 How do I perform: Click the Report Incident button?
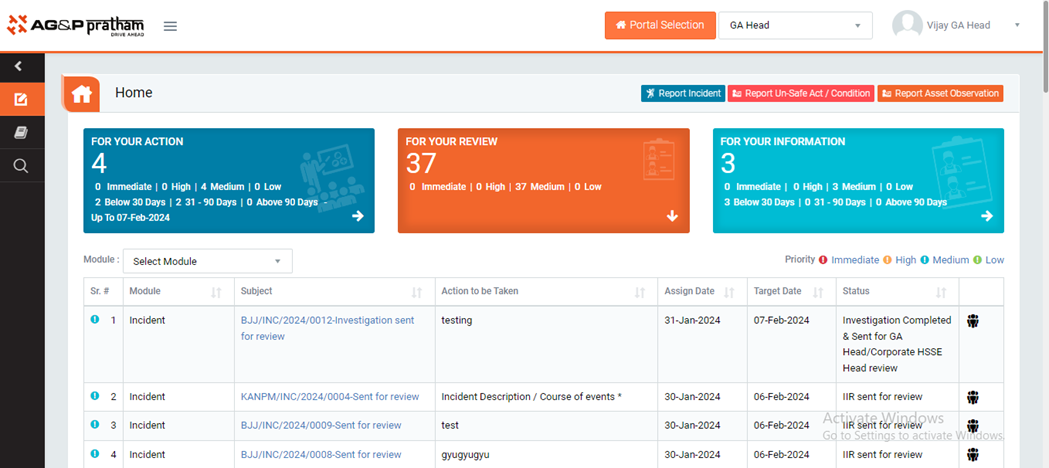pos(682,93)
